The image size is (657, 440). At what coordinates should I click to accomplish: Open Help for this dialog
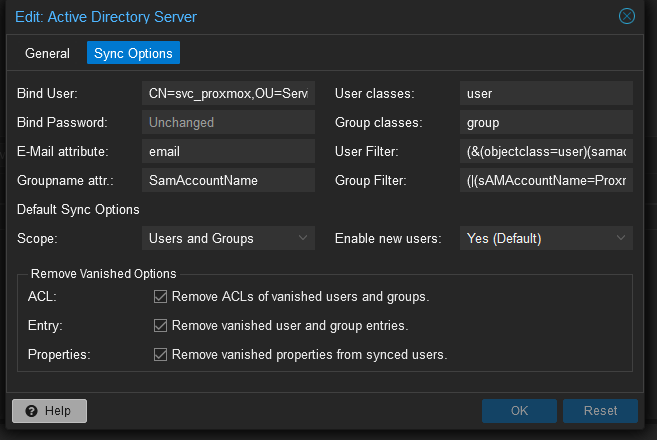49,411
